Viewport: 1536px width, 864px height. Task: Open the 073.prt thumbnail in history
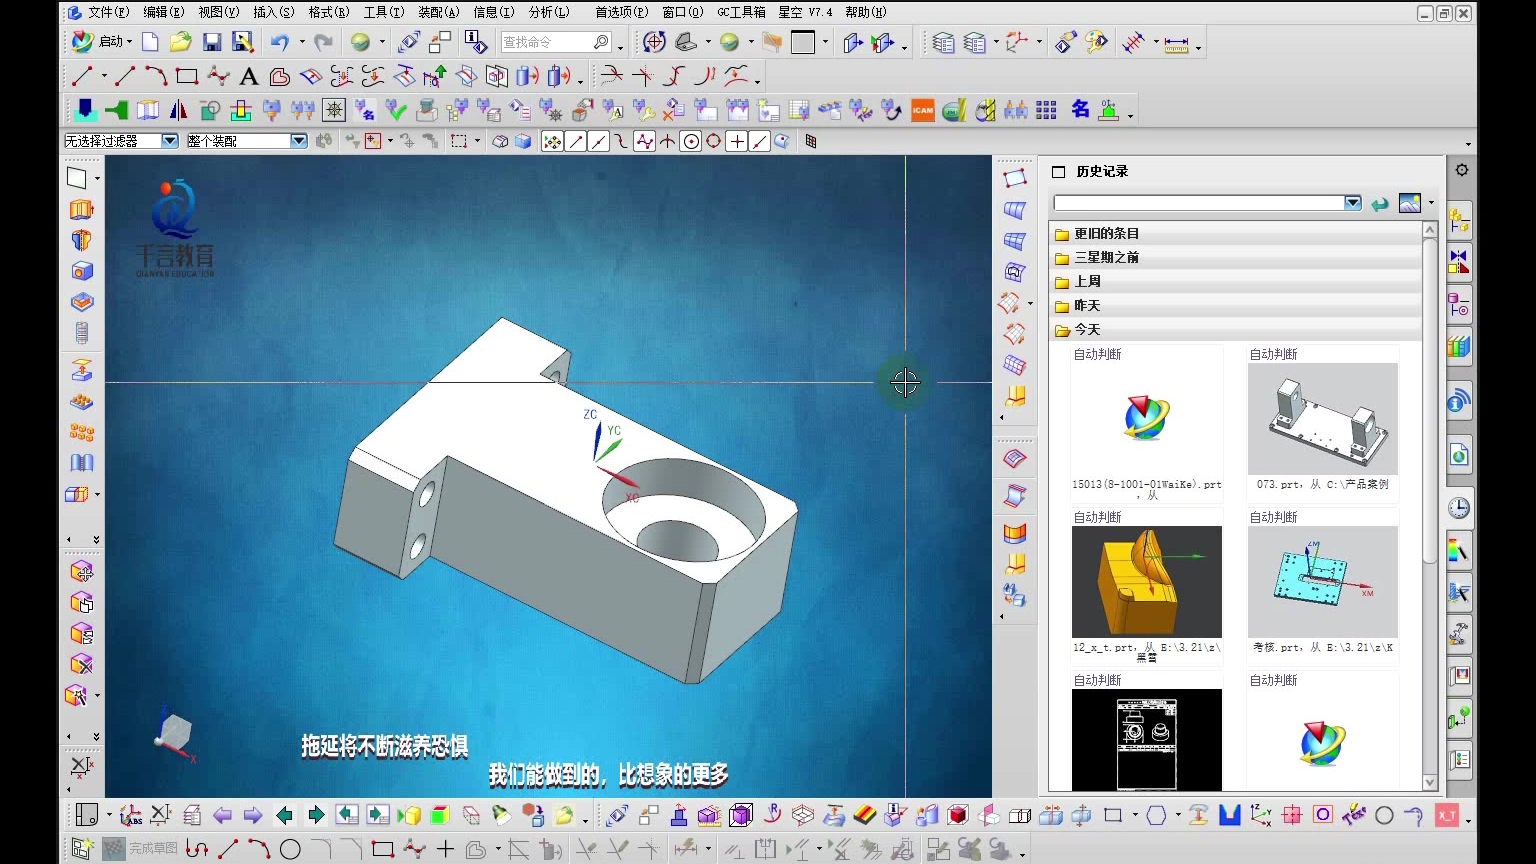pyautogui.click(x=1322, y=419)
